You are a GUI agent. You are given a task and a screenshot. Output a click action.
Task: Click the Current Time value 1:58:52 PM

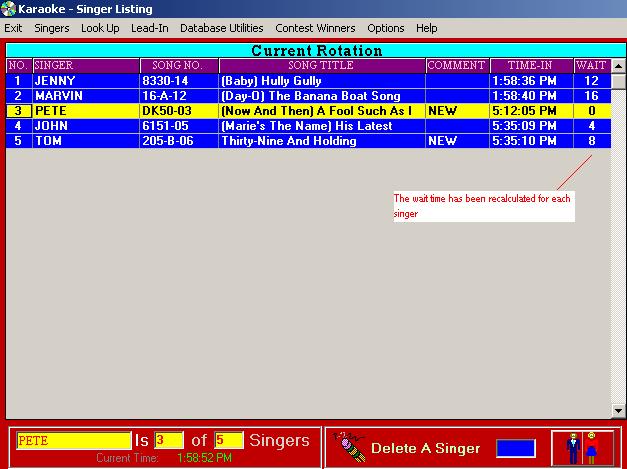pos(204,458)
